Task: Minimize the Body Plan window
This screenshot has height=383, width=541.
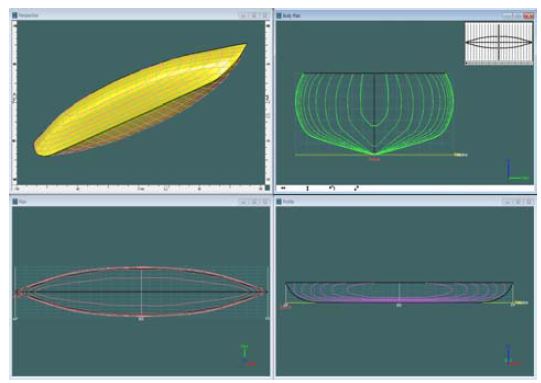Action: (x=507, y=16)
